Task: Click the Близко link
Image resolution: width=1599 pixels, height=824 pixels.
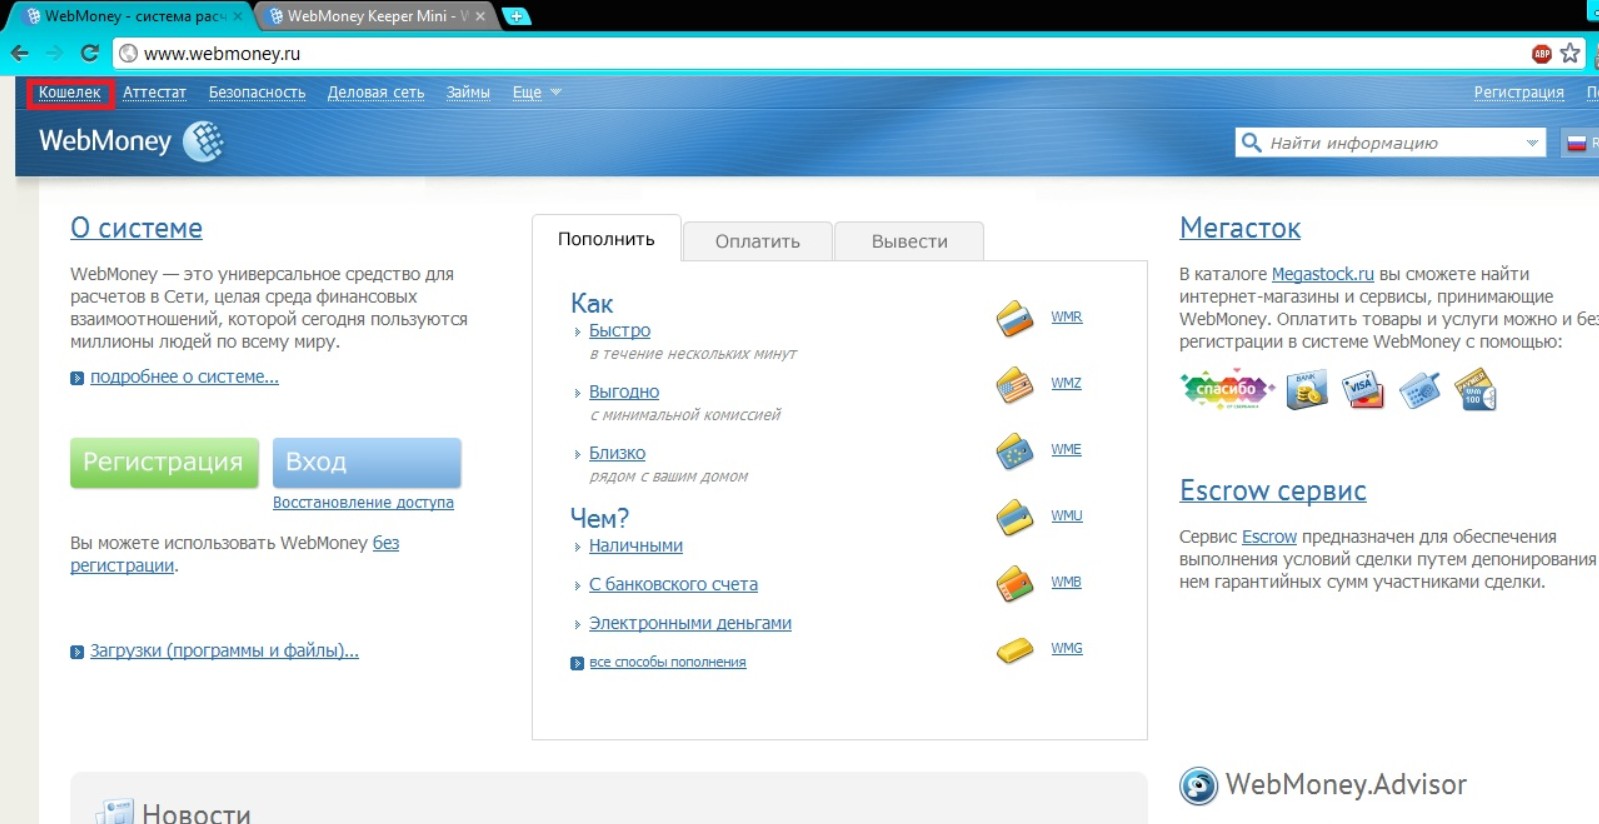Action: coord(617,453)
